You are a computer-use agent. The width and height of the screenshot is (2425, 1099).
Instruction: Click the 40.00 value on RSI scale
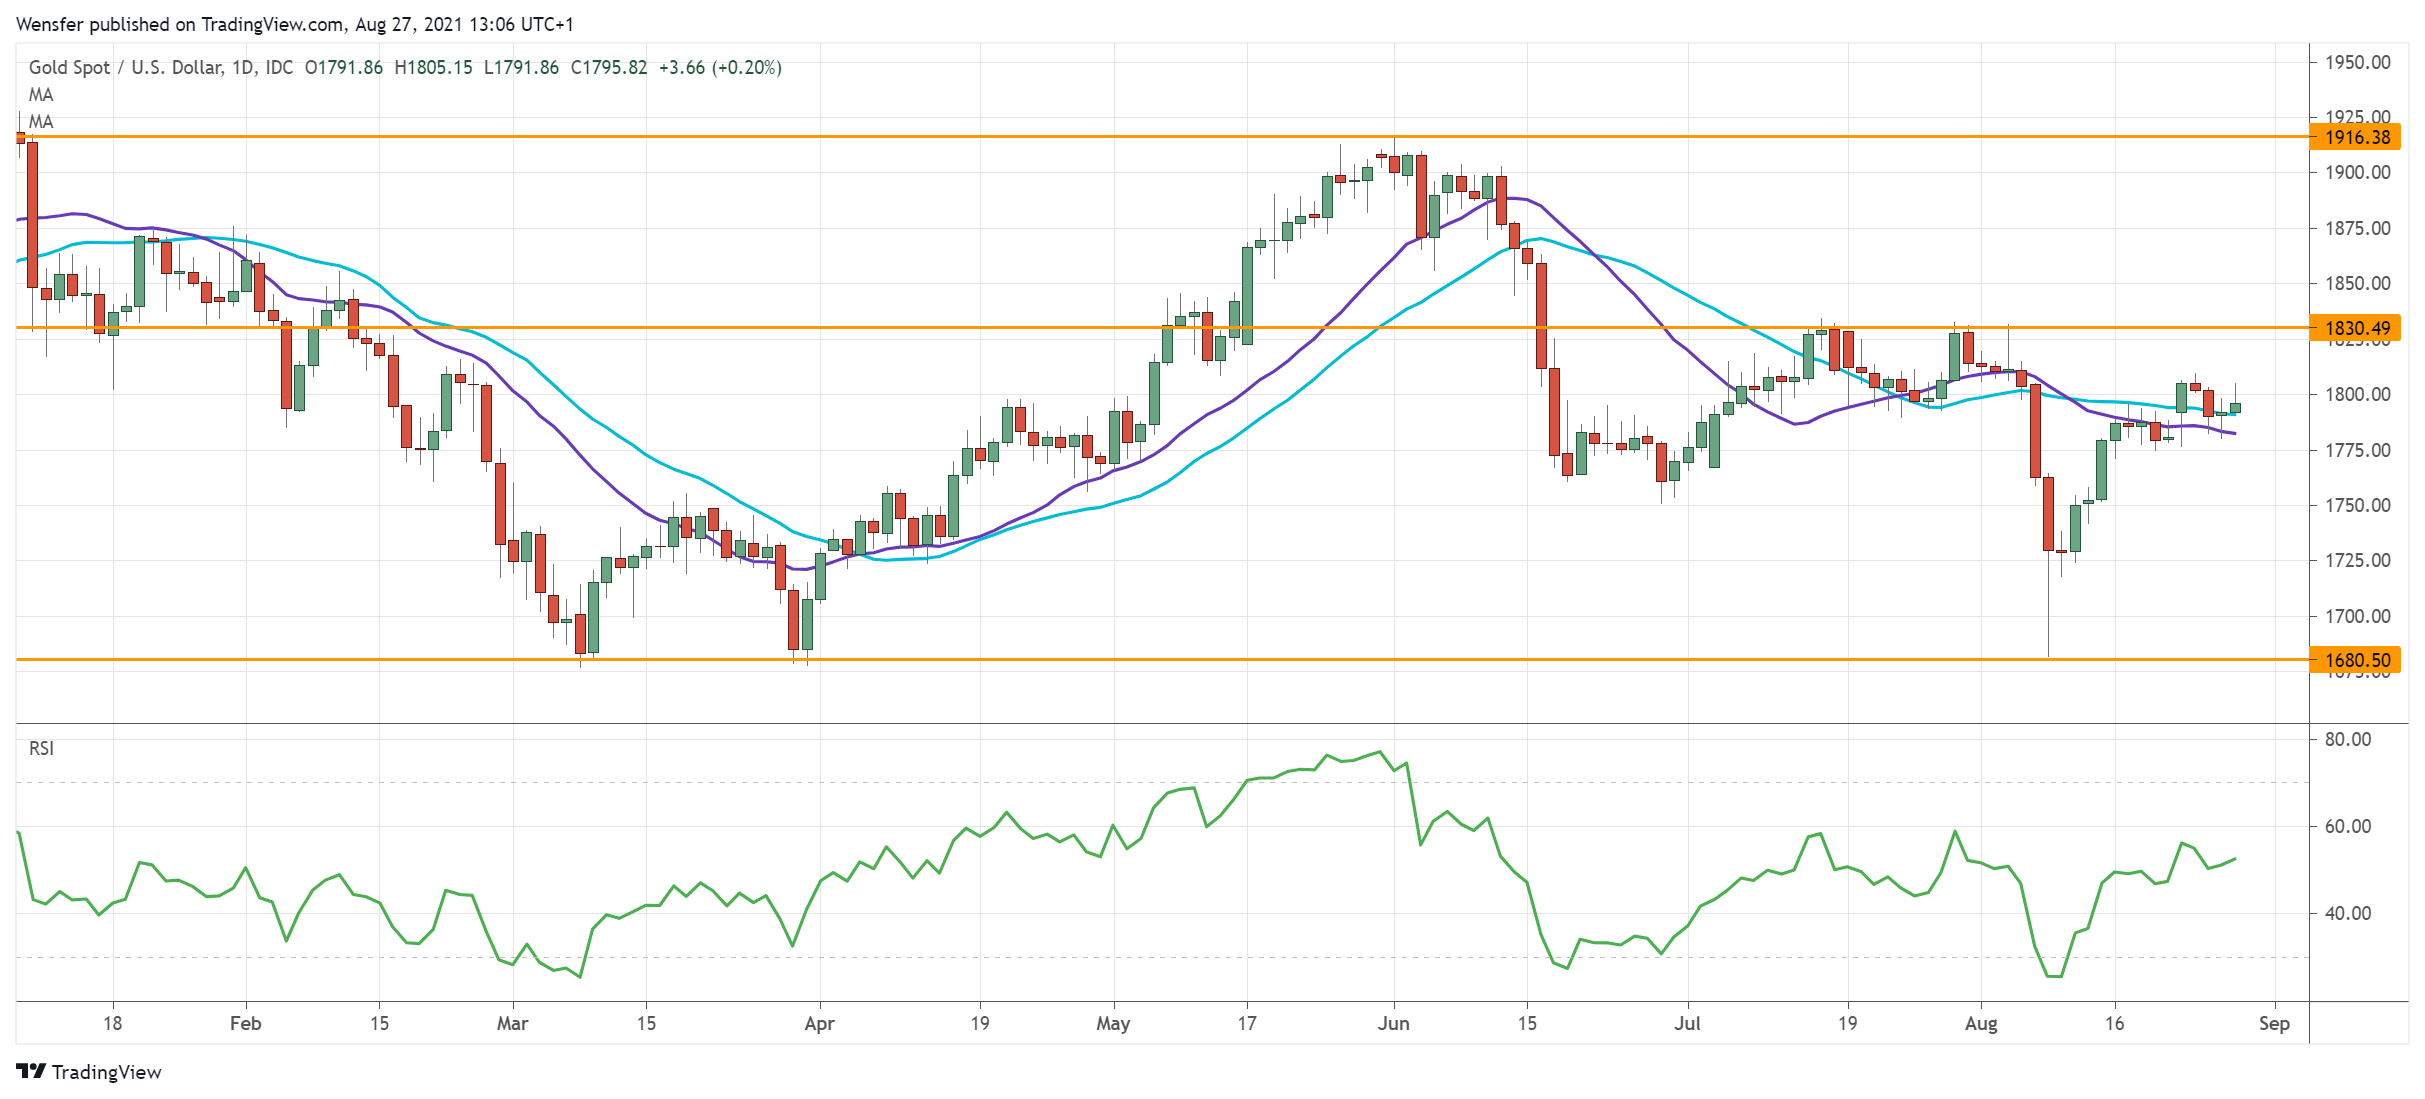point(2347,913)
